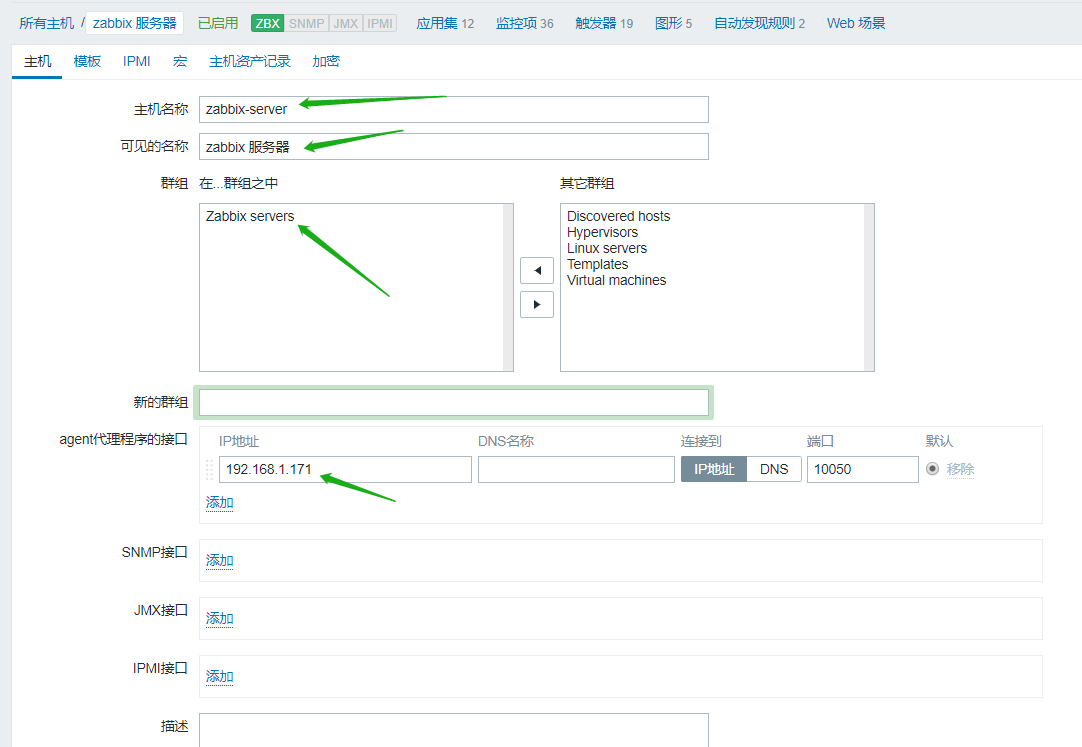Click the IPMI availability badge

[380, 23]
